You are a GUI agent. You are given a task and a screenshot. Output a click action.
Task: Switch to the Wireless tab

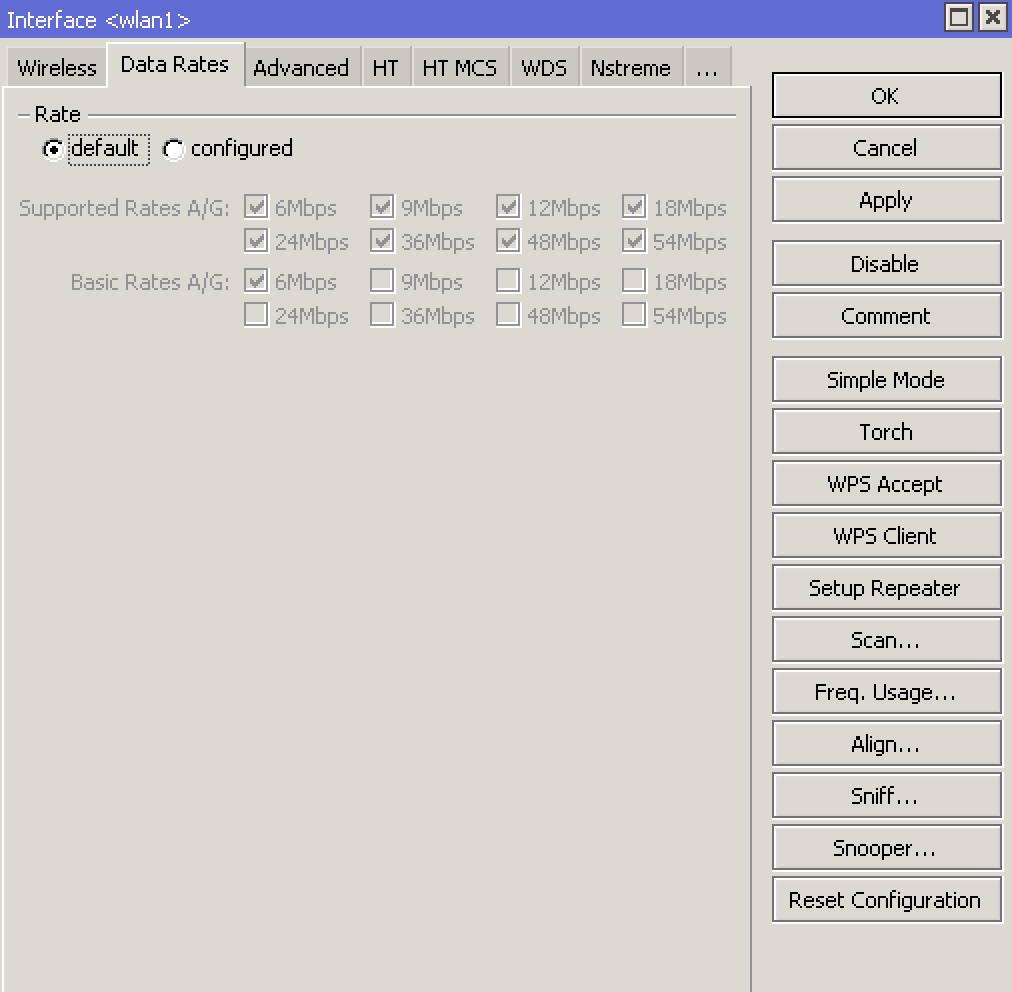[56, 67]
